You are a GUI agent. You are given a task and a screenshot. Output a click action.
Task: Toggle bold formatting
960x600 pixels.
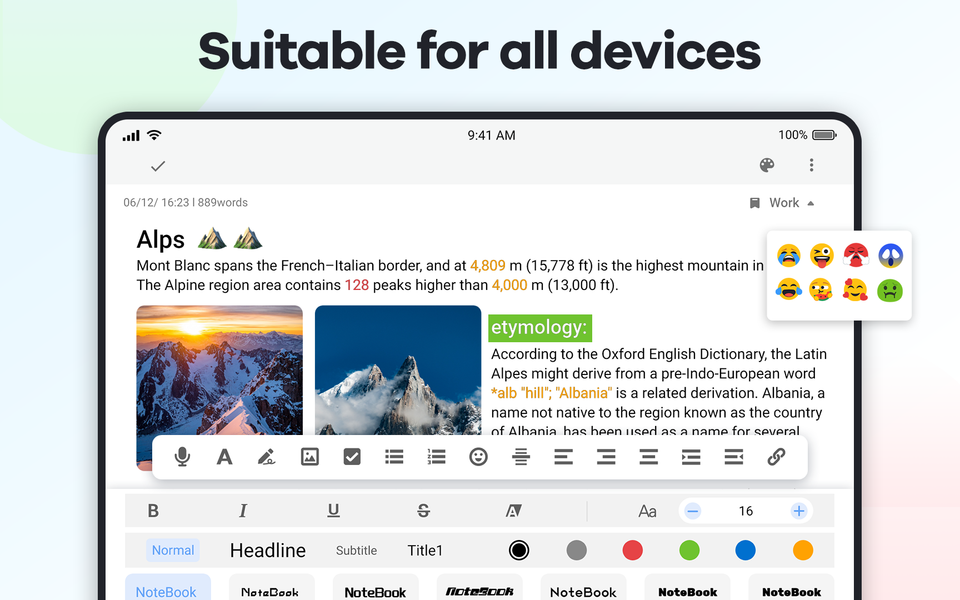[x=153, y=511]
